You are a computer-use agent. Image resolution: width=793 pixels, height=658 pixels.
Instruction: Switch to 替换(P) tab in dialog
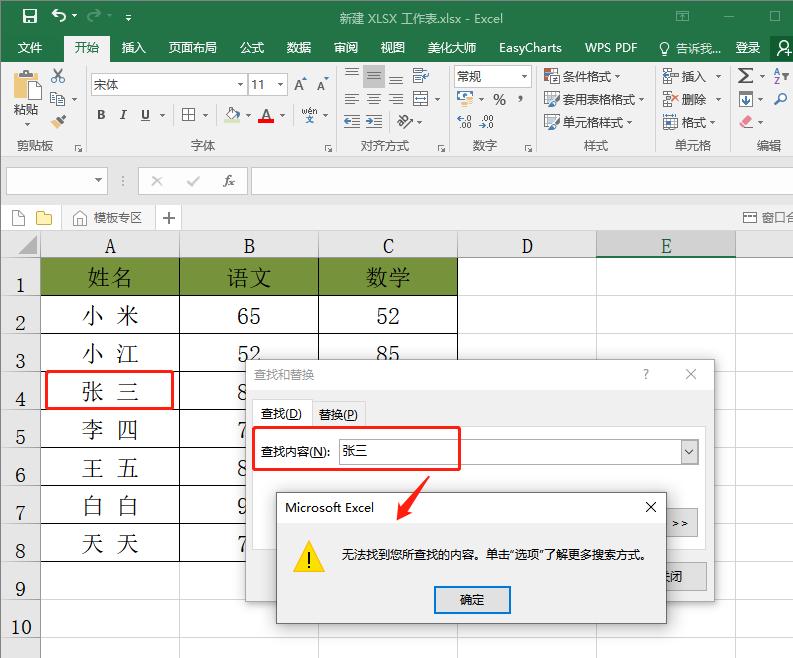[x=338, y=414]
